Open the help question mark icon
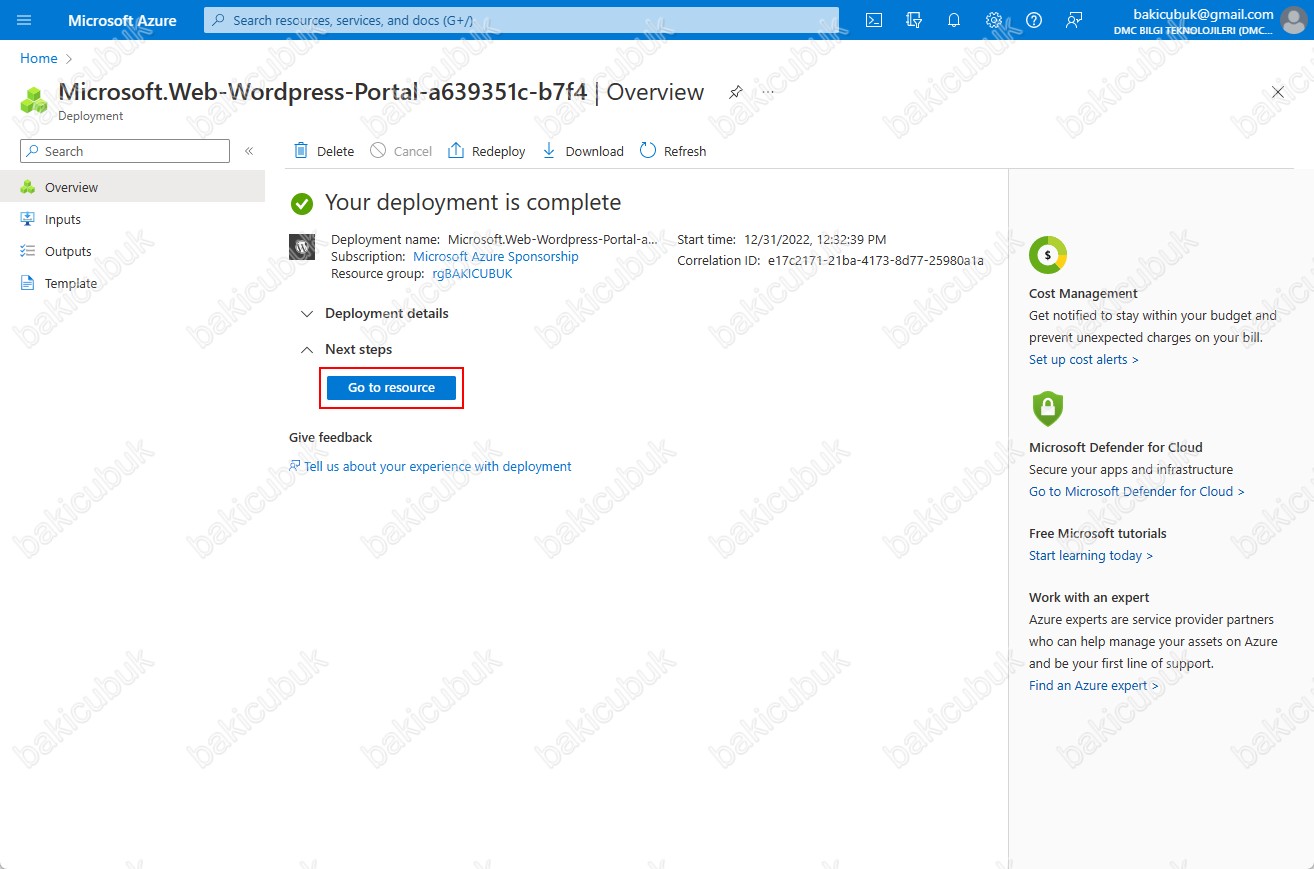1314x869 pixels. [x=1034, y=20]
